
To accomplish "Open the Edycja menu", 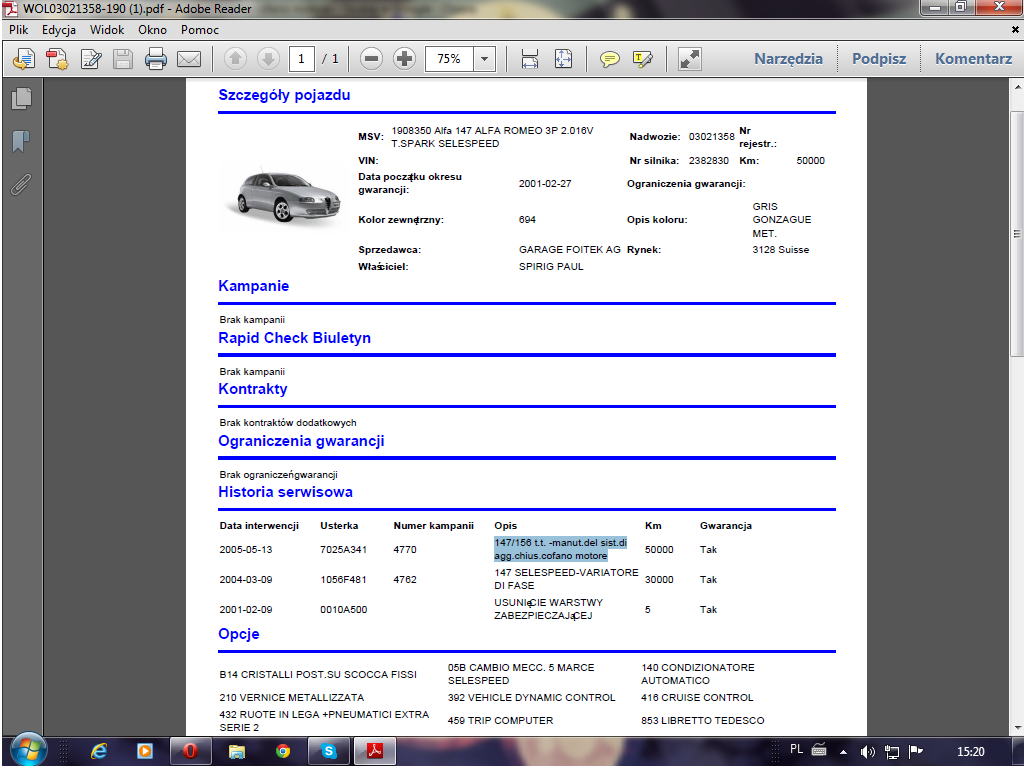I will pos(59,30).
